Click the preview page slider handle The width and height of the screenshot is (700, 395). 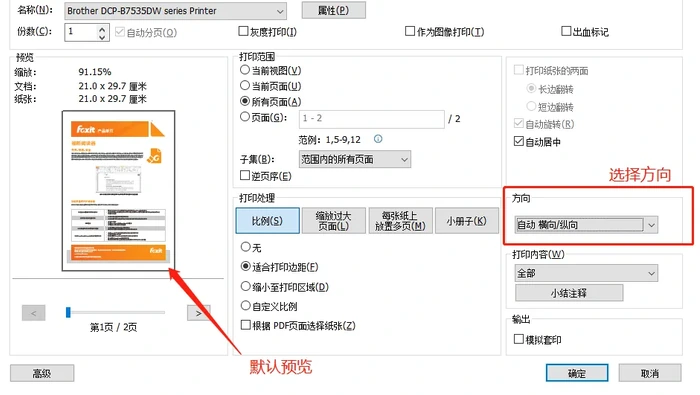click(68, 312)
